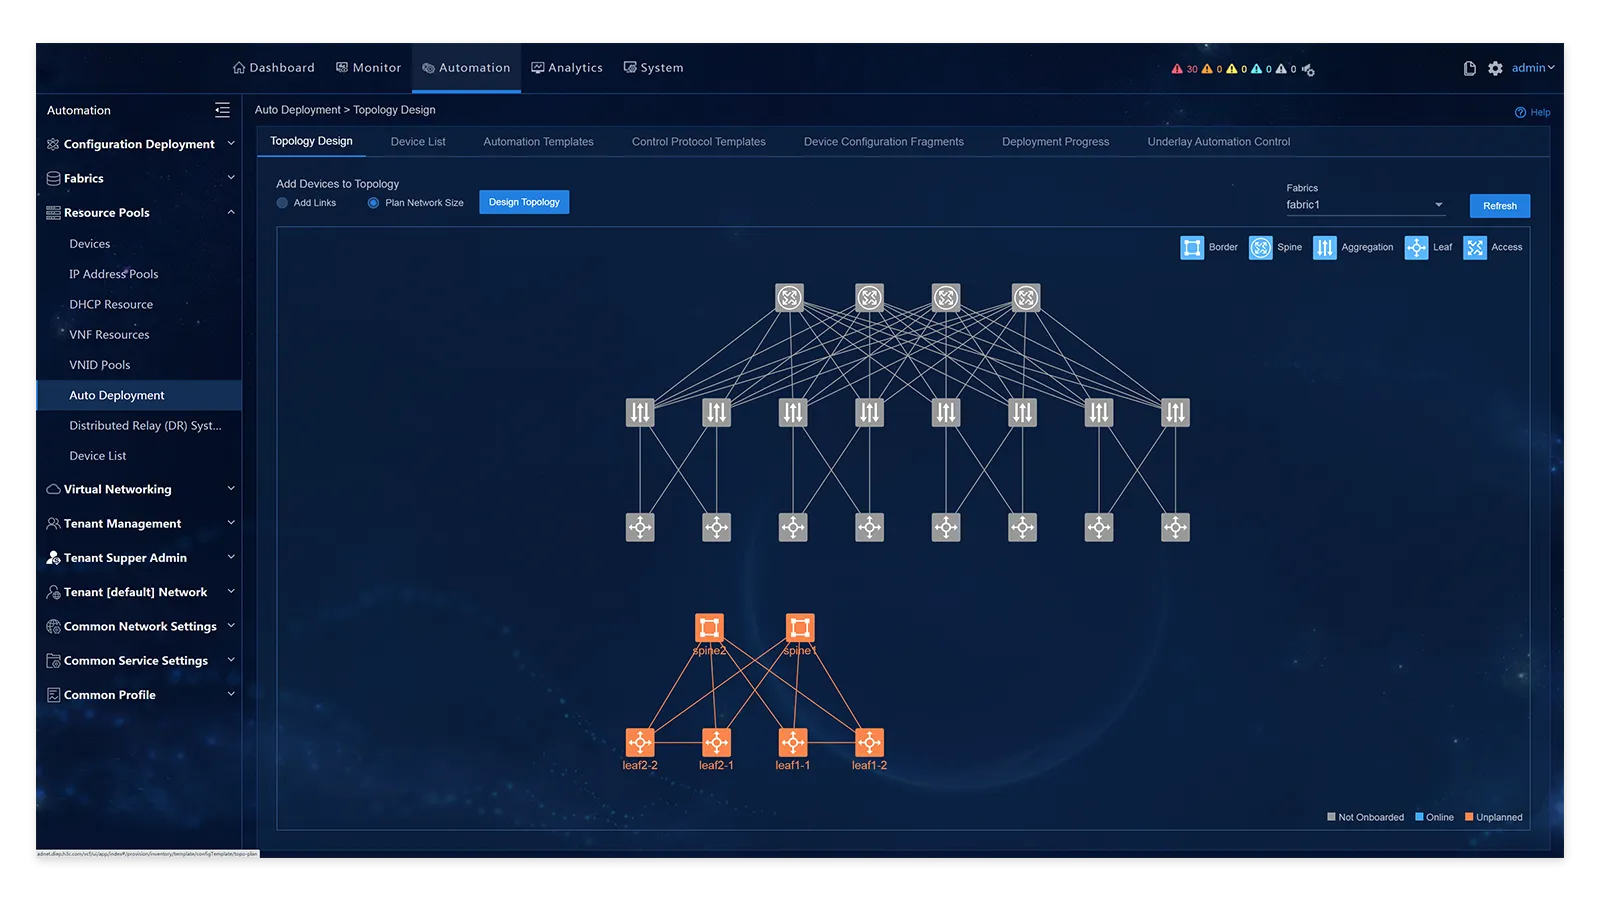Open the System menu

(653, 68)
